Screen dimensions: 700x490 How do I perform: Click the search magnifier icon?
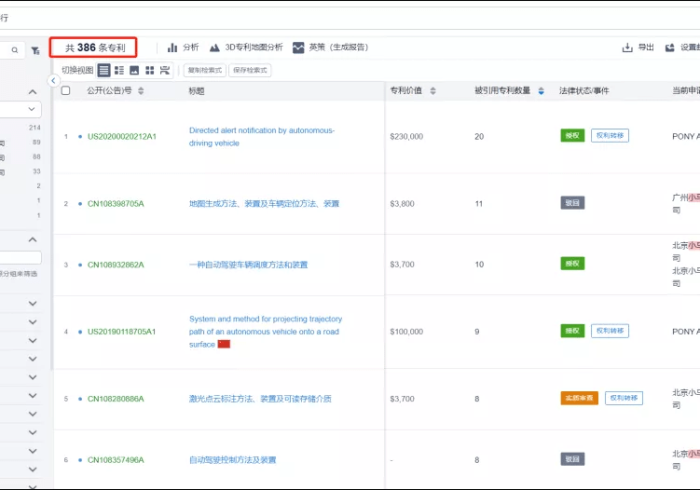click(15, 49)
